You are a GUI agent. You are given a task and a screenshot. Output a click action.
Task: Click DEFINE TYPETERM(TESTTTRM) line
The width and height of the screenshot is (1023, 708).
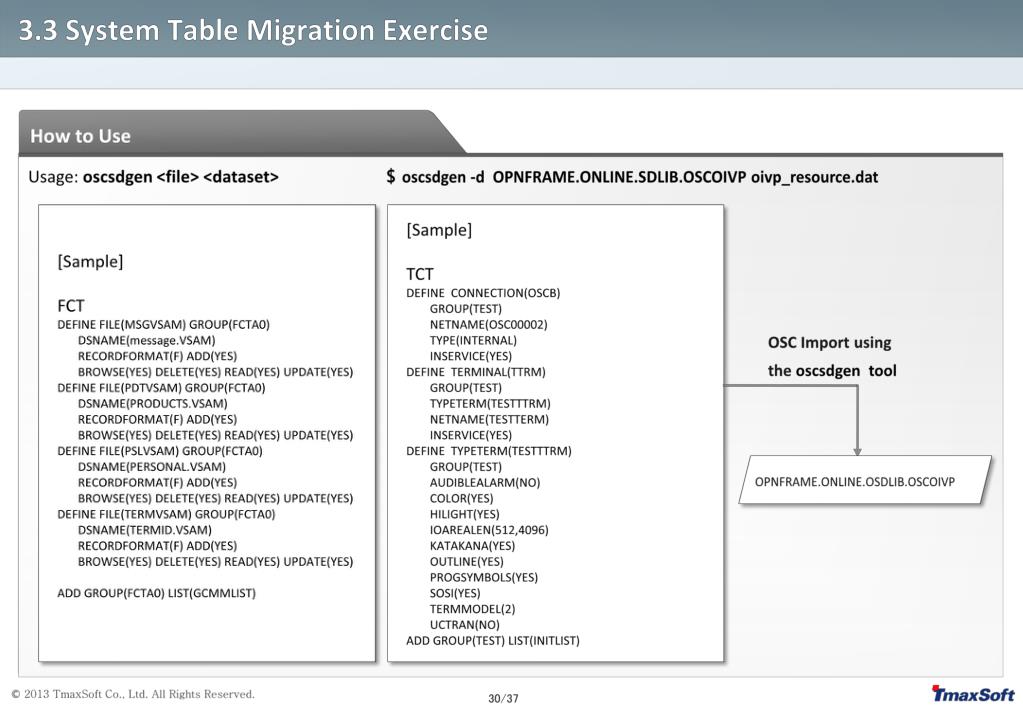[489, 451]
